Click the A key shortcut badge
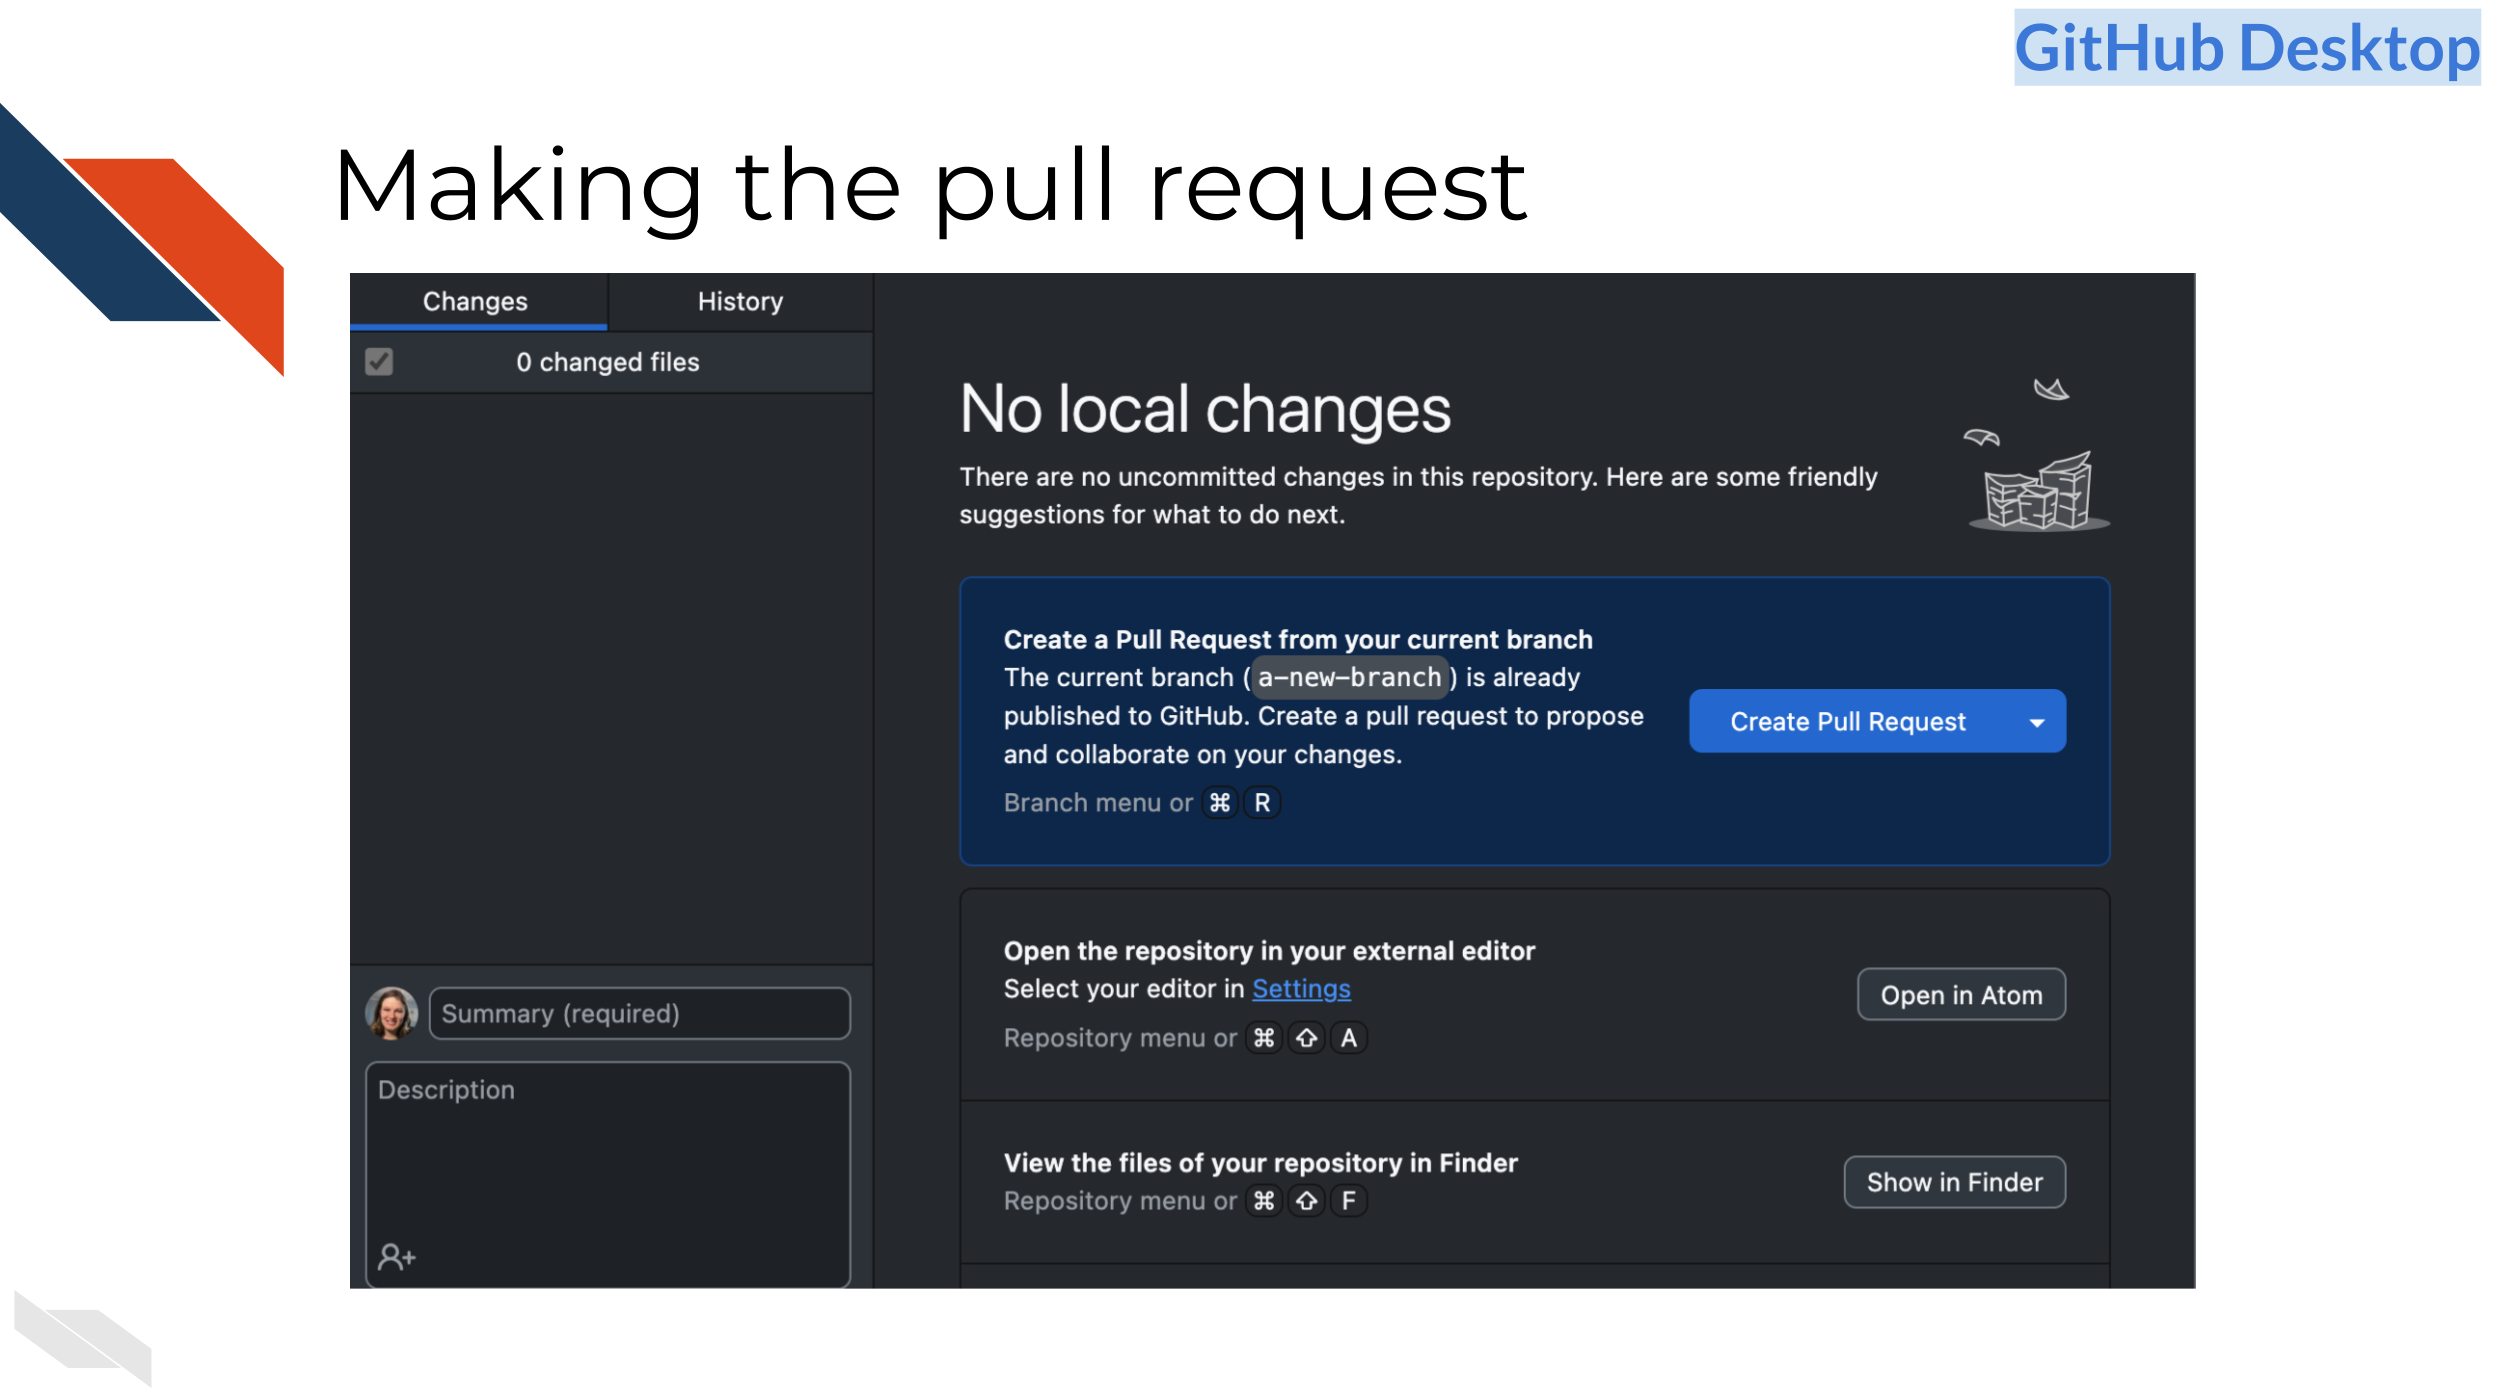 pyautogui.click(x=1349, y=1038)
